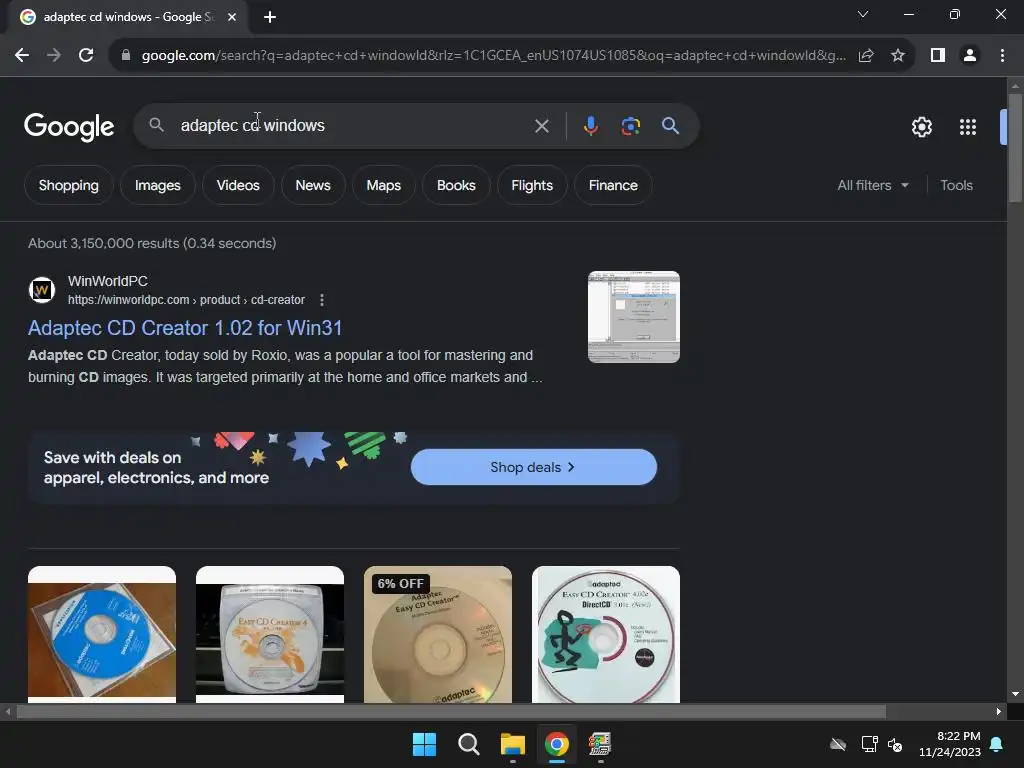Click the browser forward arrow

(x=54, y=56)
